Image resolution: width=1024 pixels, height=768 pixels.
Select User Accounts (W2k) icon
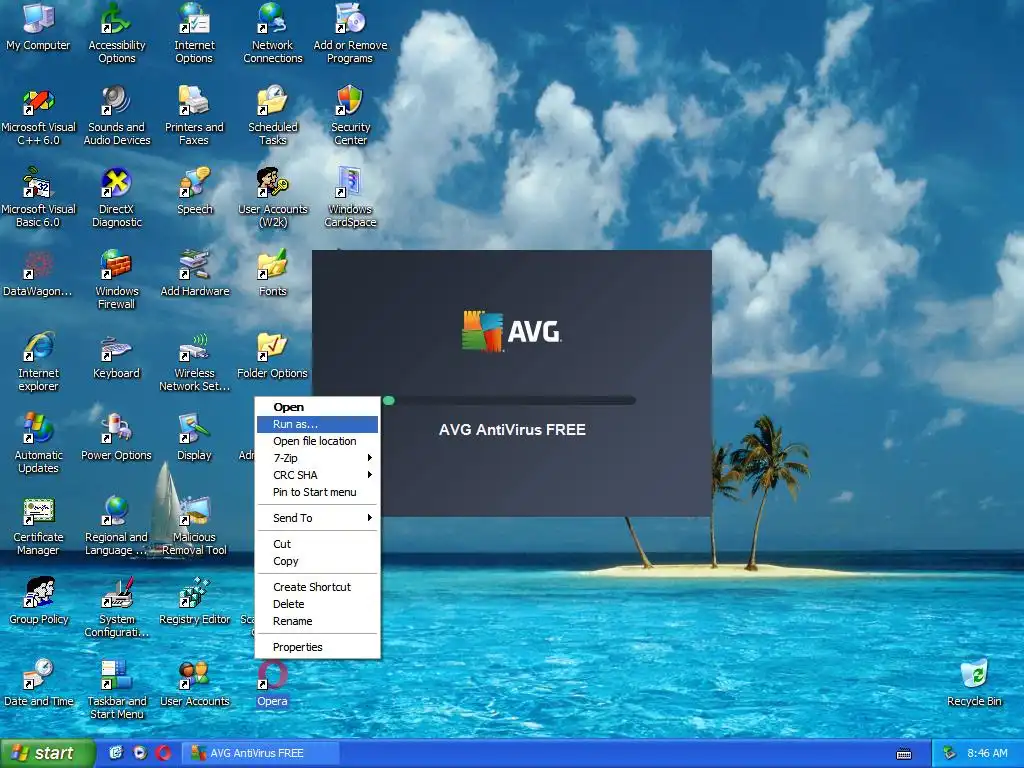272,197
